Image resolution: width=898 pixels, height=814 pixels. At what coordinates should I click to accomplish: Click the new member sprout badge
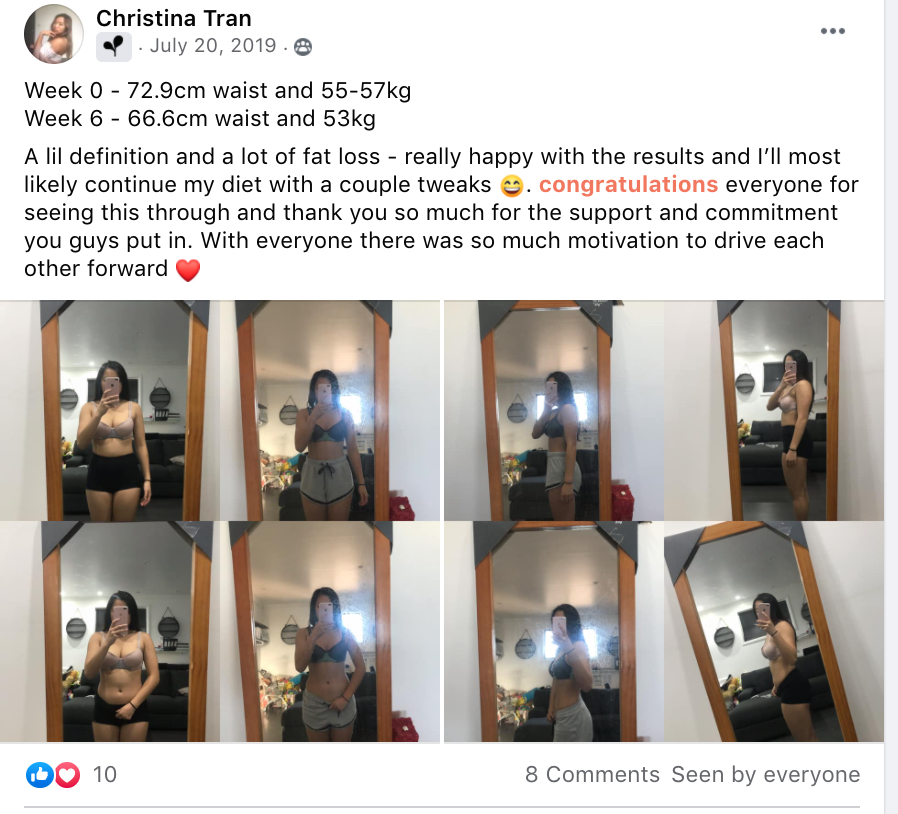pyautogui.click(x=113, y=46)
